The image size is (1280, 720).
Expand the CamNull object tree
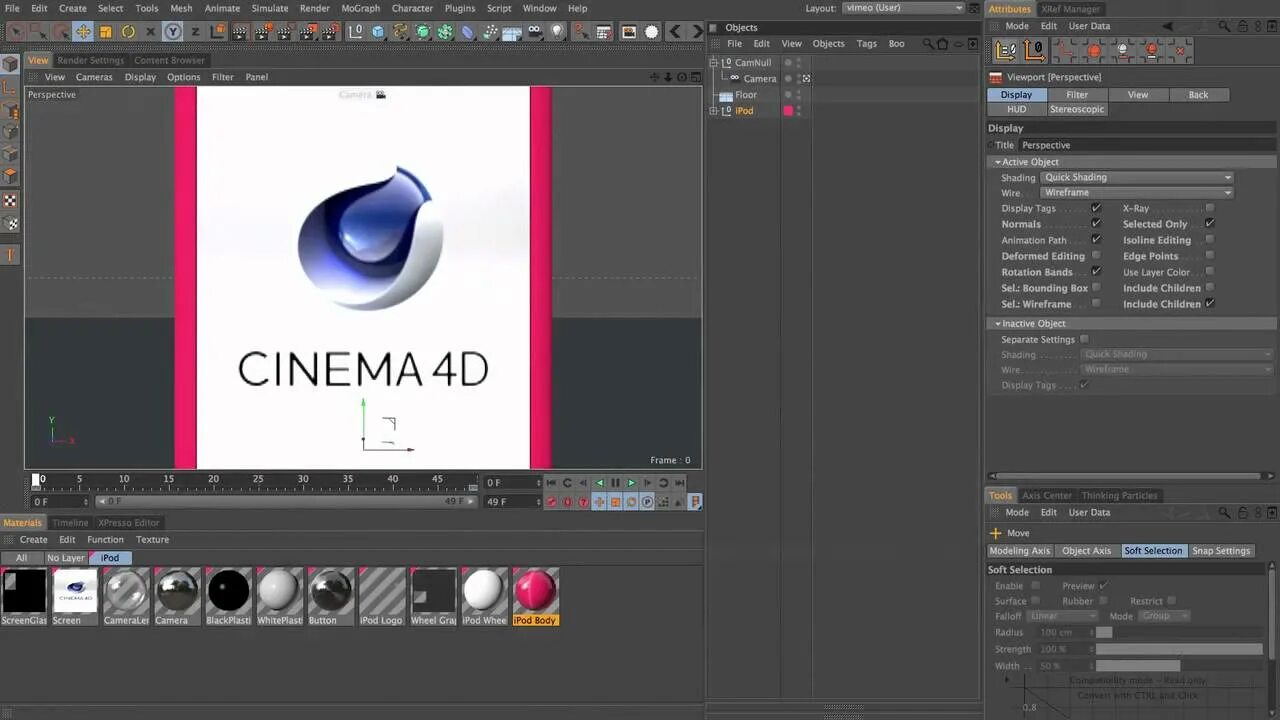(x=714, y=62)
